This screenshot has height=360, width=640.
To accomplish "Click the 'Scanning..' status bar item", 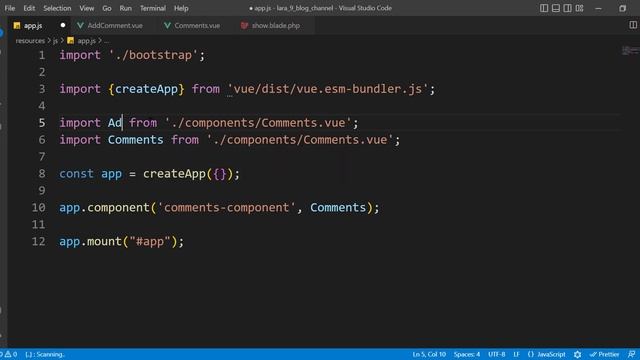I will coord(45,354).
